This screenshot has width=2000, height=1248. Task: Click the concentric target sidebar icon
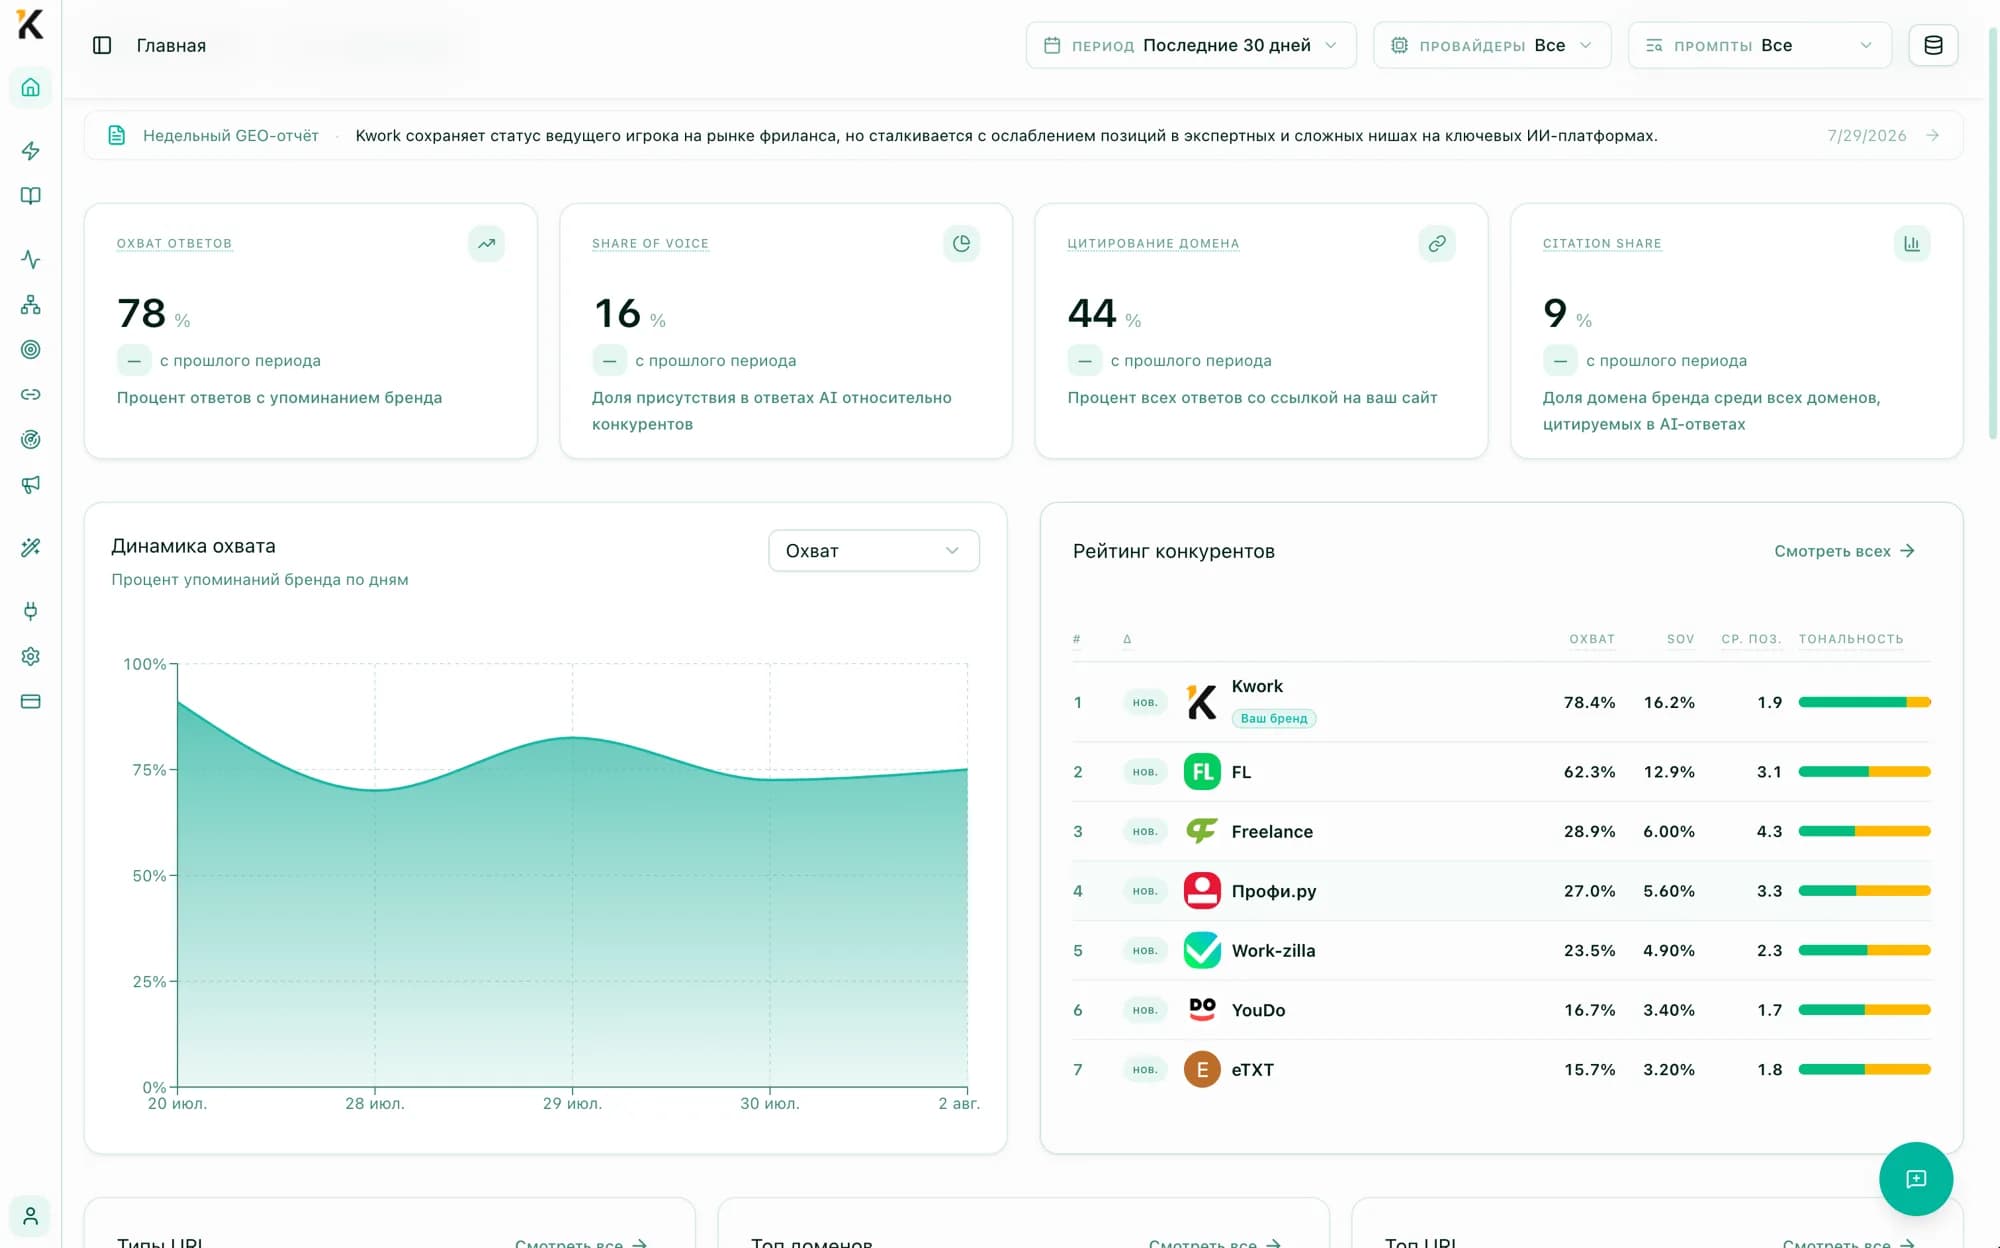pyautogui.click(x=30, y=349)
